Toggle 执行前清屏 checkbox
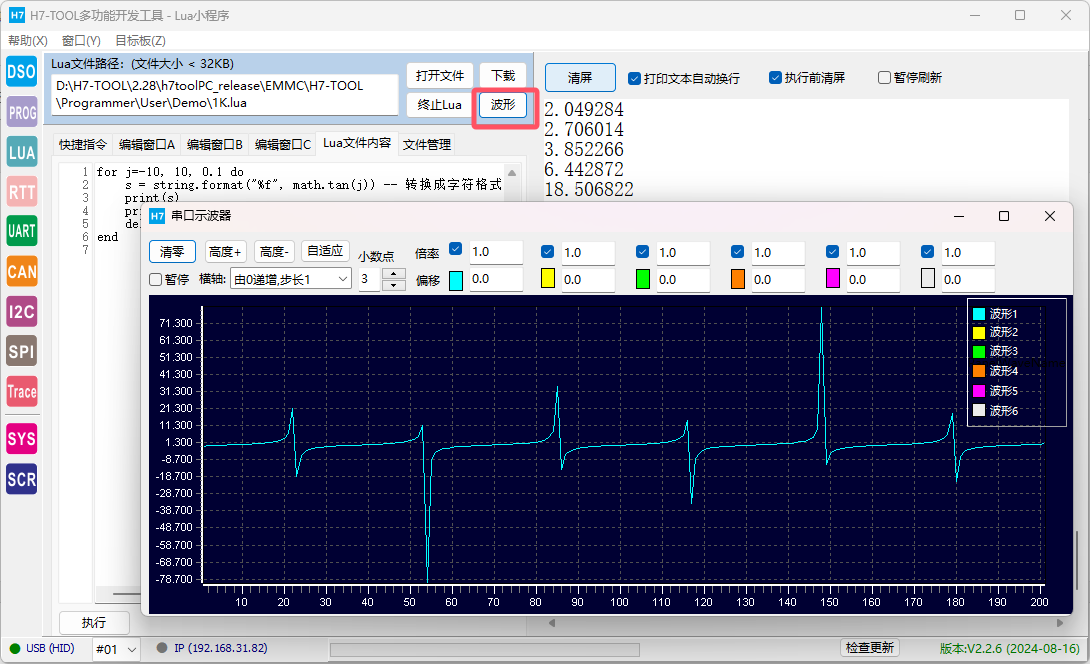Screen dimensions: 1090x664 [x=775, y=77]
